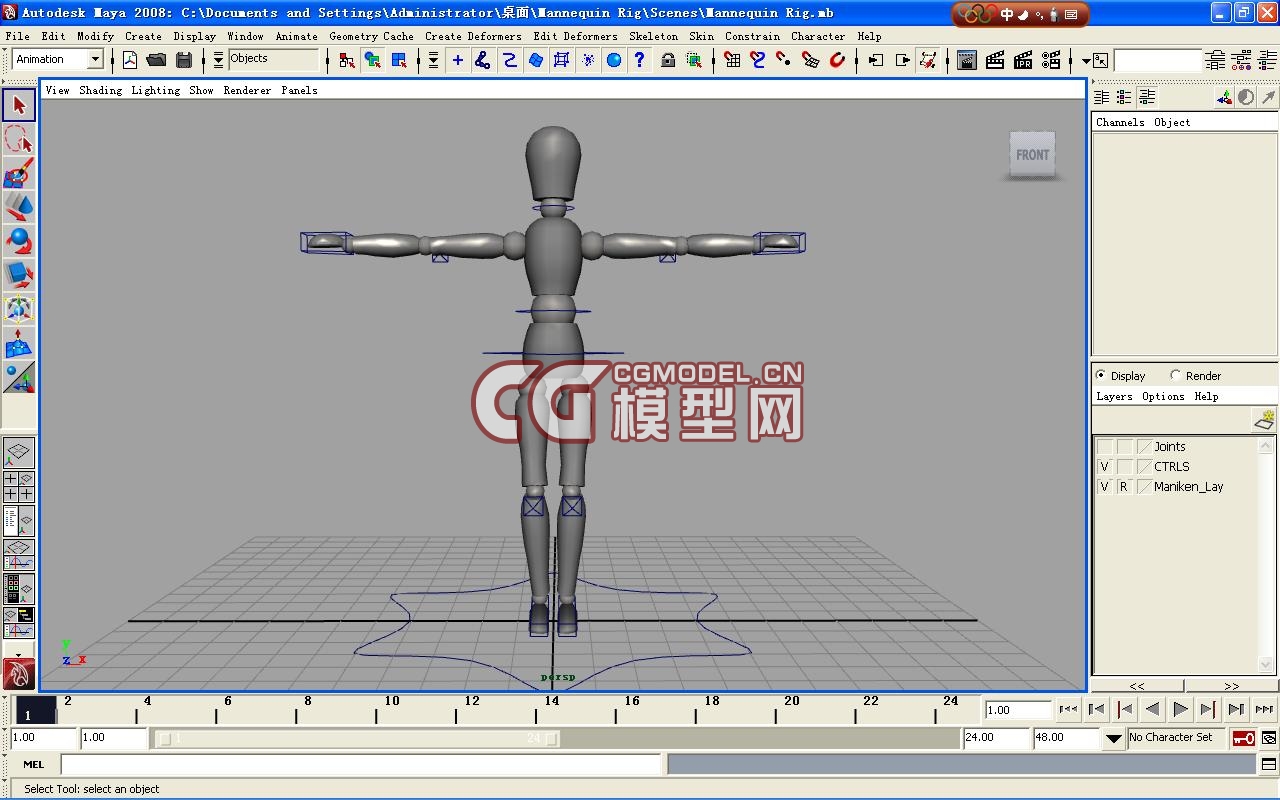Go to start of playback range
The width and height of the screenshot is (1280, 800).
click(x=1068, y=709)
